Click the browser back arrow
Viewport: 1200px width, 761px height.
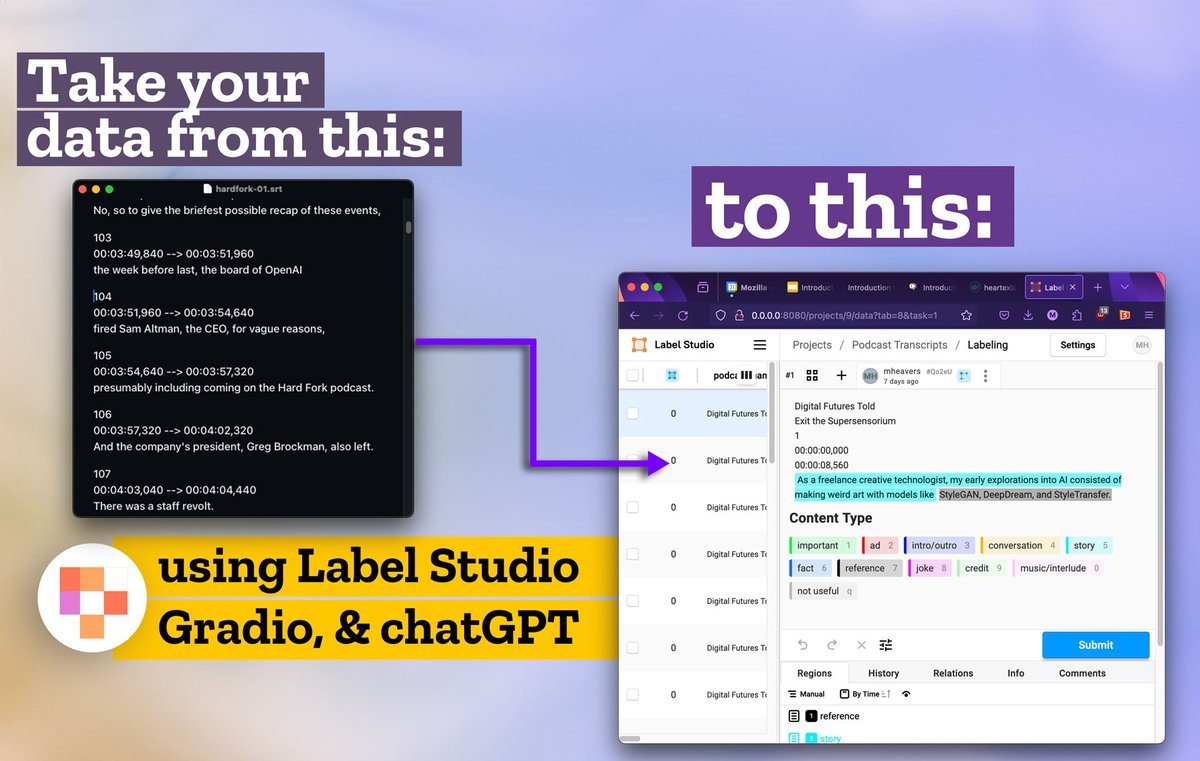[634, 315]
